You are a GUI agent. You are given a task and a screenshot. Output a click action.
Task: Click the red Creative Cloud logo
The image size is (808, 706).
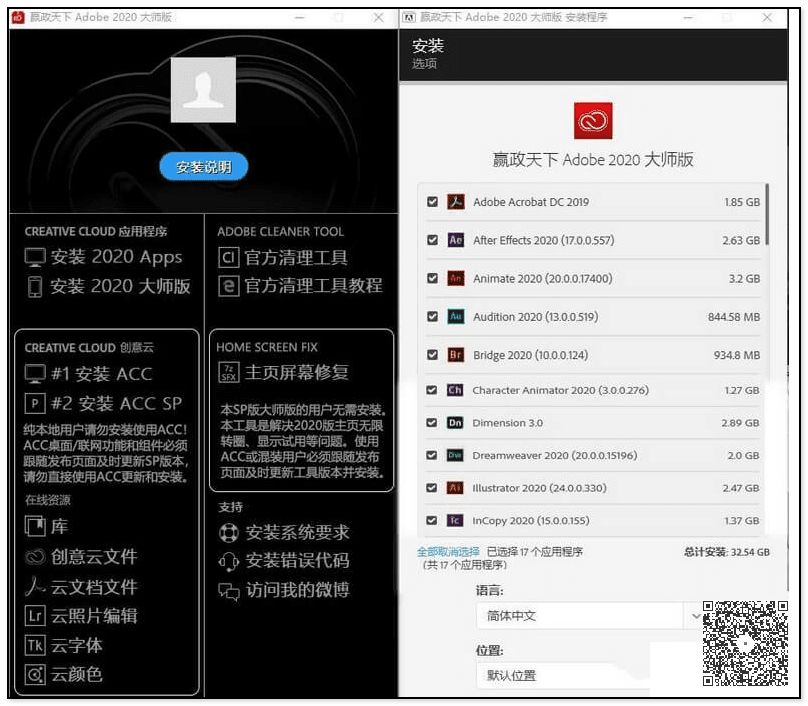(x=593, y=121)
